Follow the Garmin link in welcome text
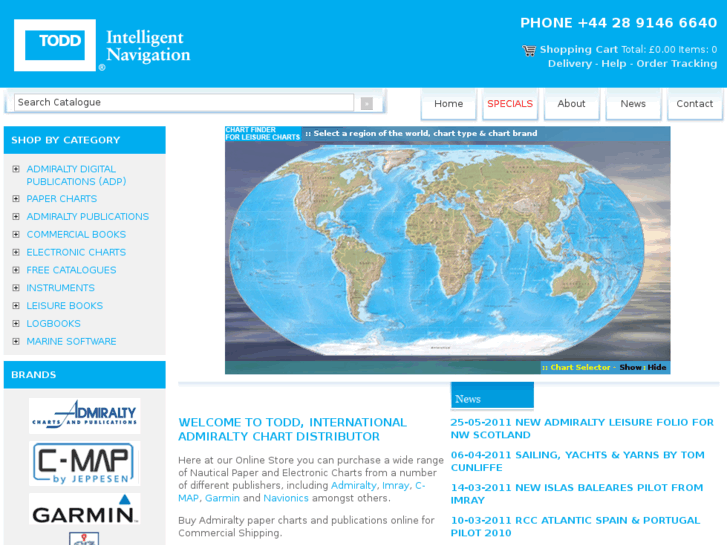 click(x=222, y=498)
